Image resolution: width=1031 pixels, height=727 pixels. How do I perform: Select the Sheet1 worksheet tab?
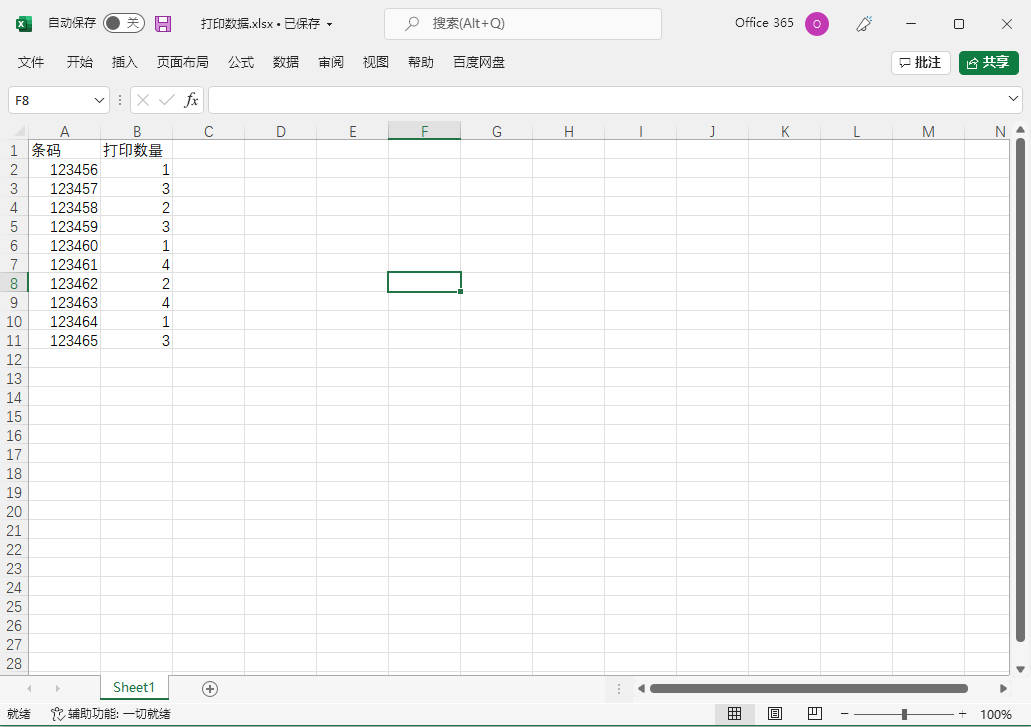134,688
